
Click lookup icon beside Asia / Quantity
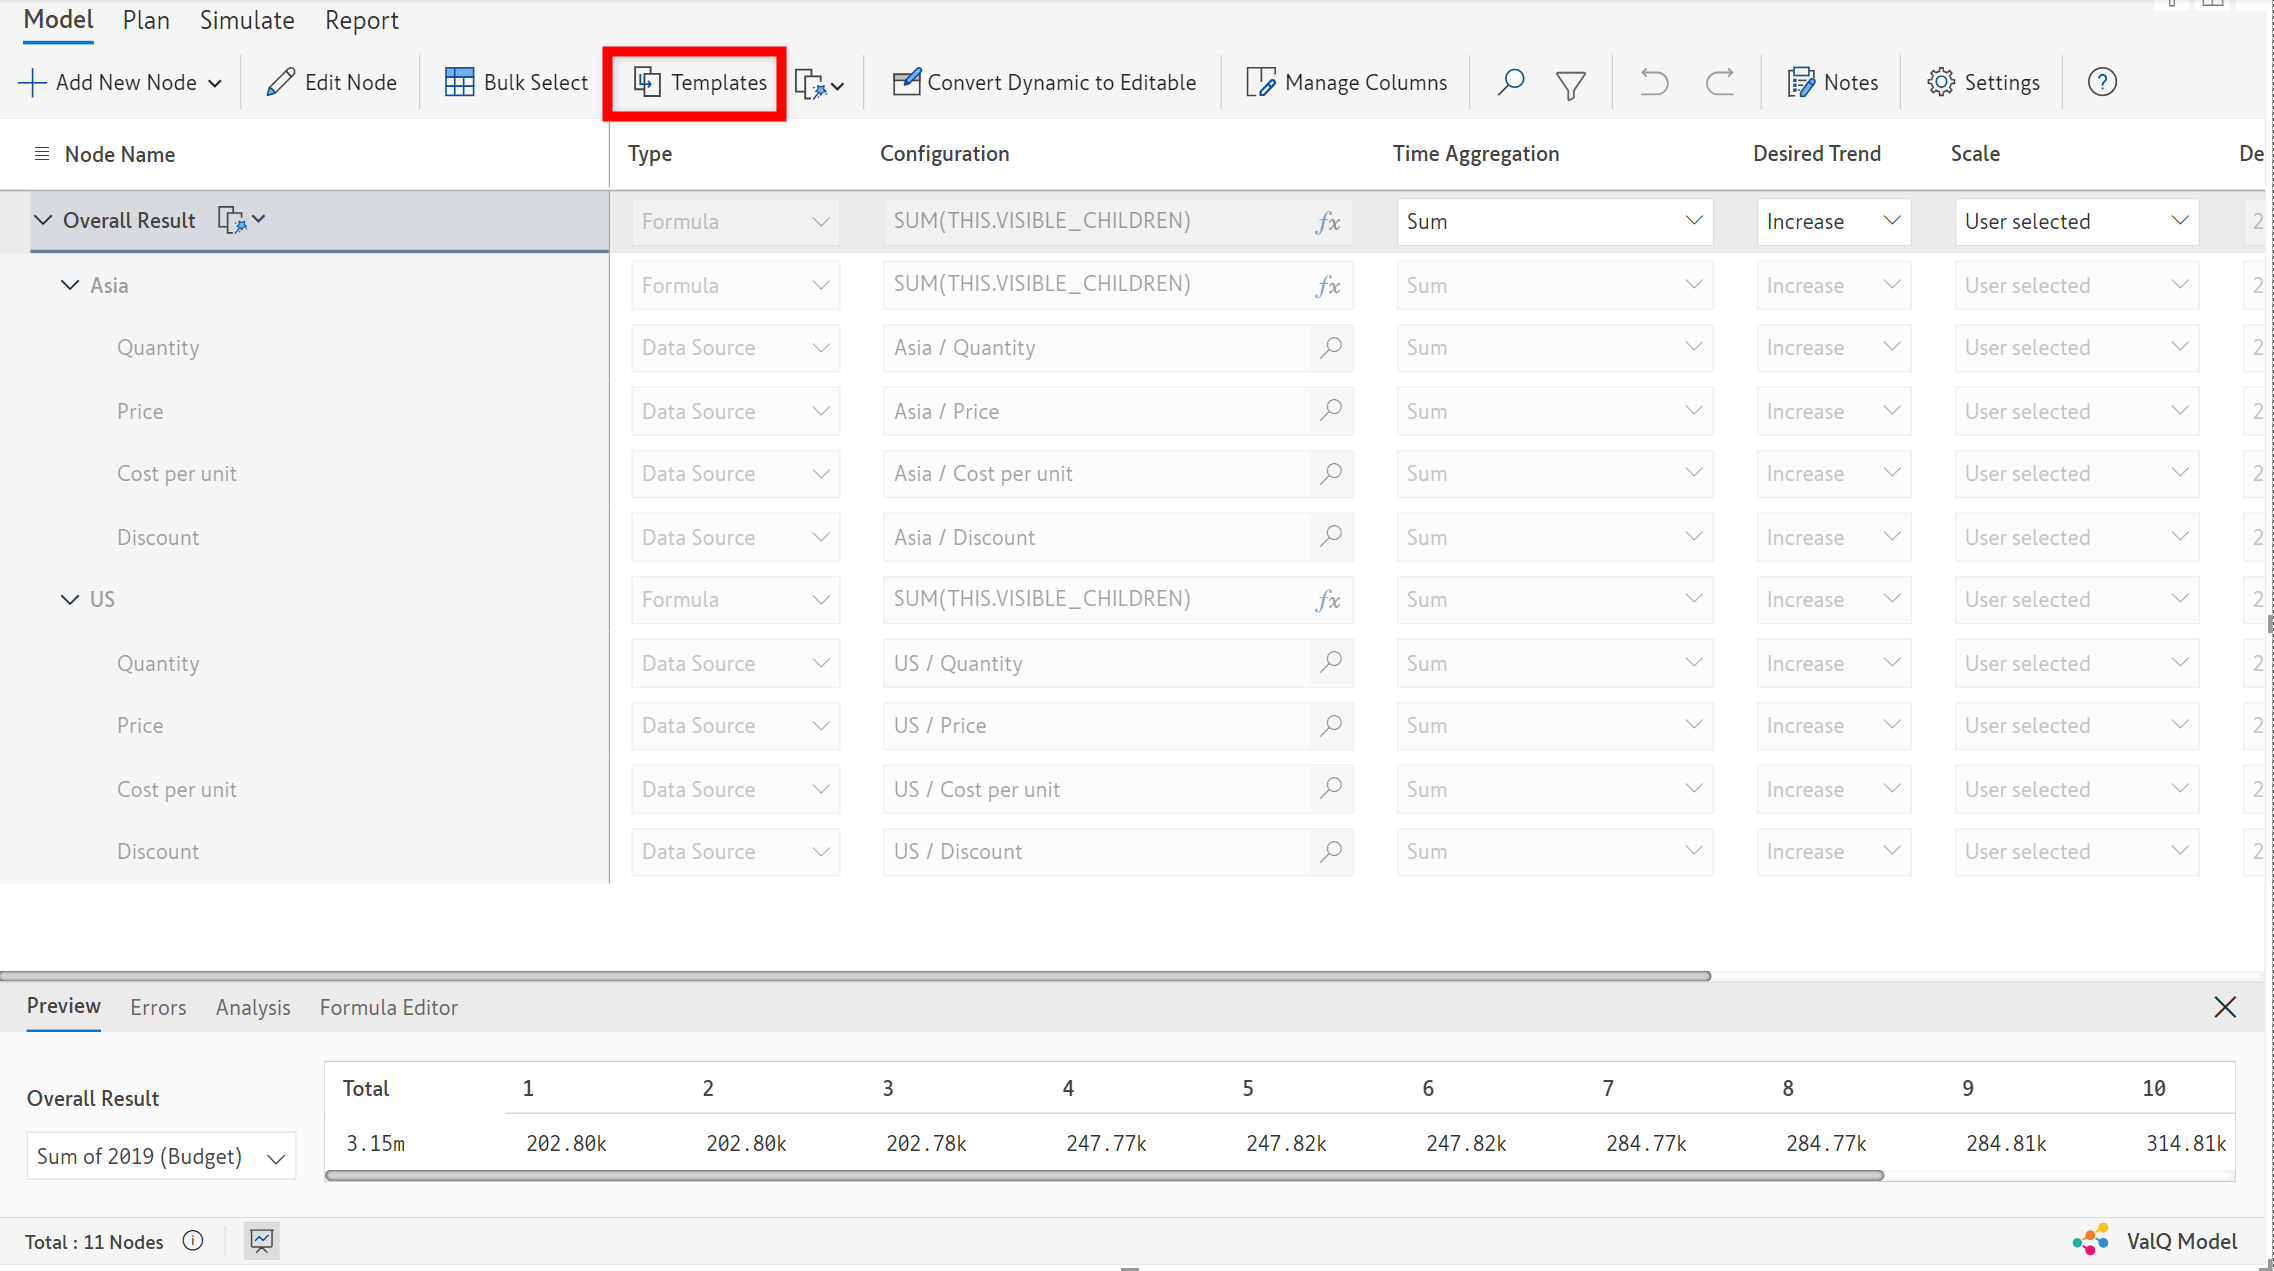click(x=1330, y=348)
